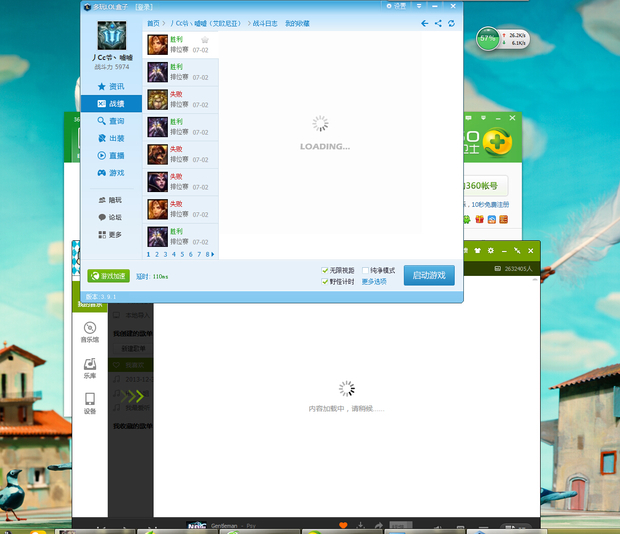The image size is (620, 534).
Task: Expand the 更多 sidebar menu
Action: (x=111, y=235)
